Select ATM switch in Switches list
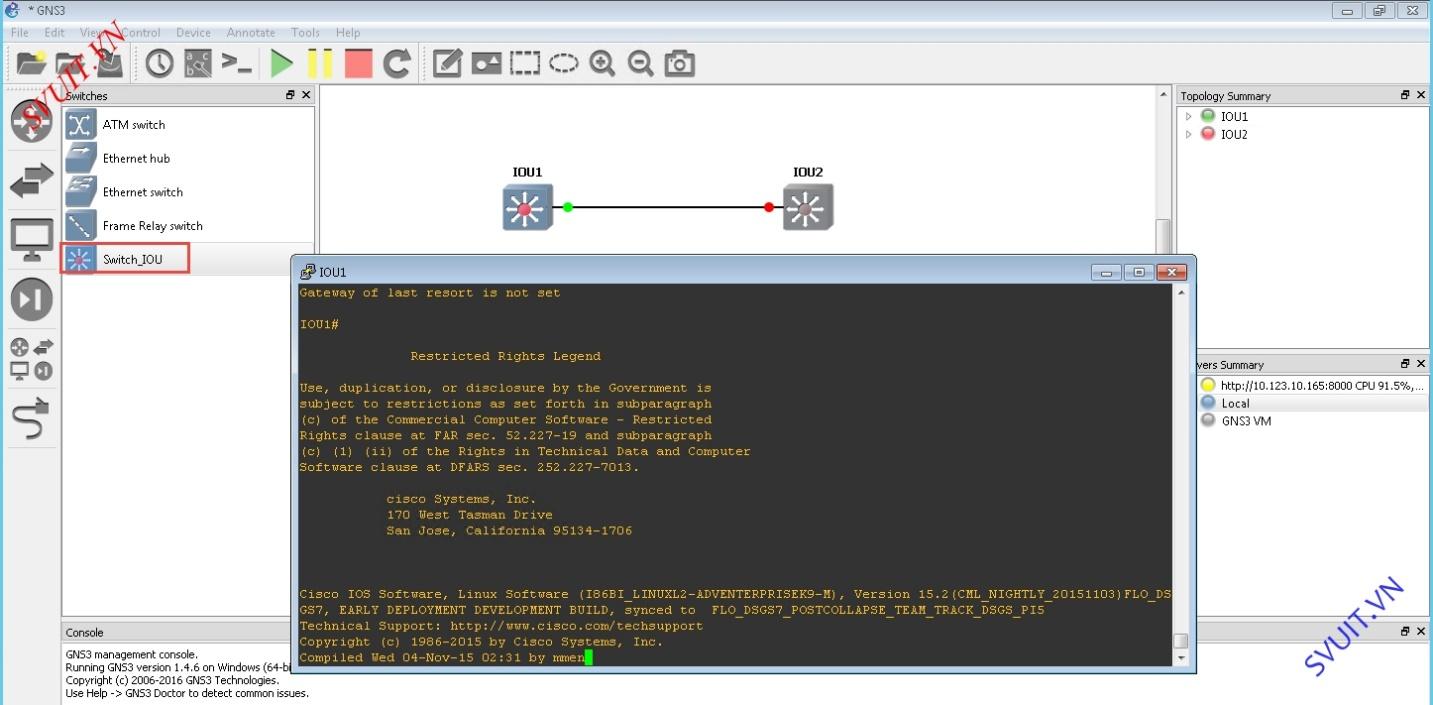The image size is (1433, 705). tap(187, 125)
